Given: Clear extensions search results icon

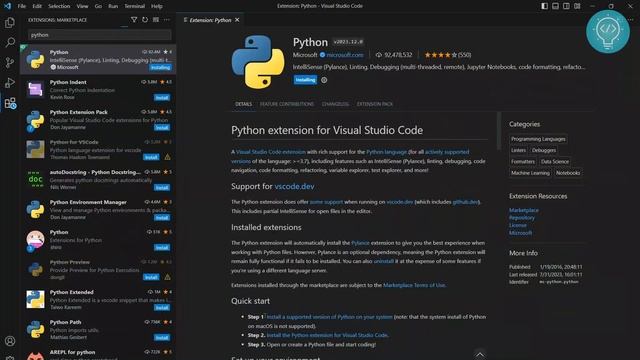Looking at the screenshot, I should (x=156, y=20).
